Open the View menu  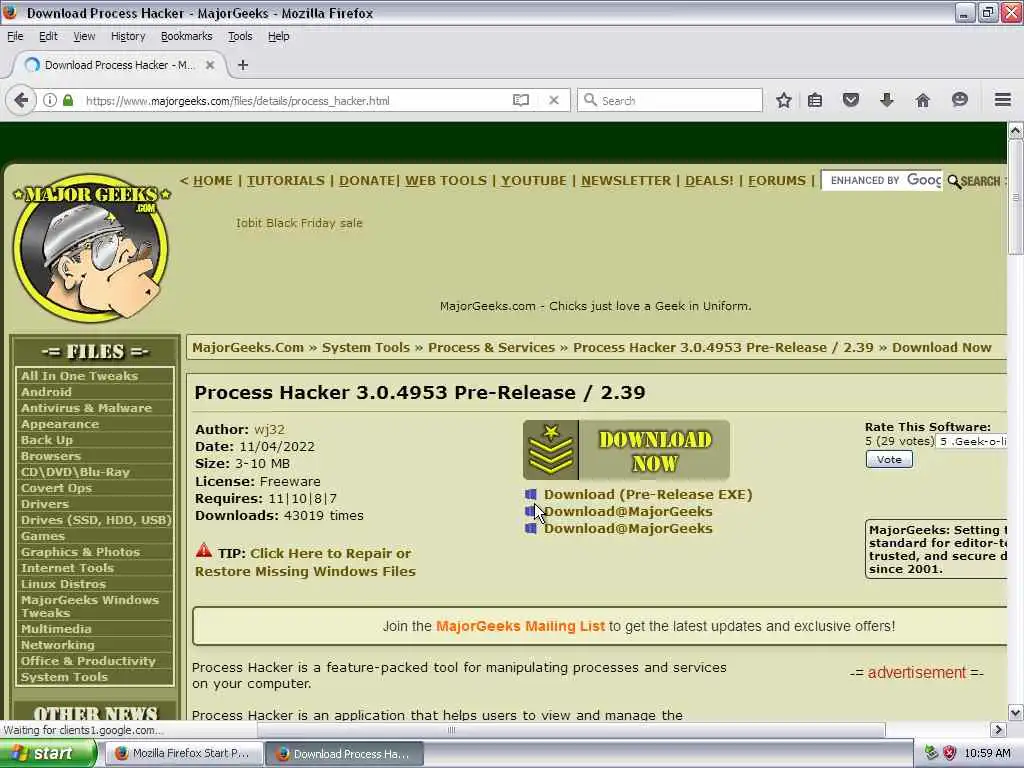[x=84, y=37]
